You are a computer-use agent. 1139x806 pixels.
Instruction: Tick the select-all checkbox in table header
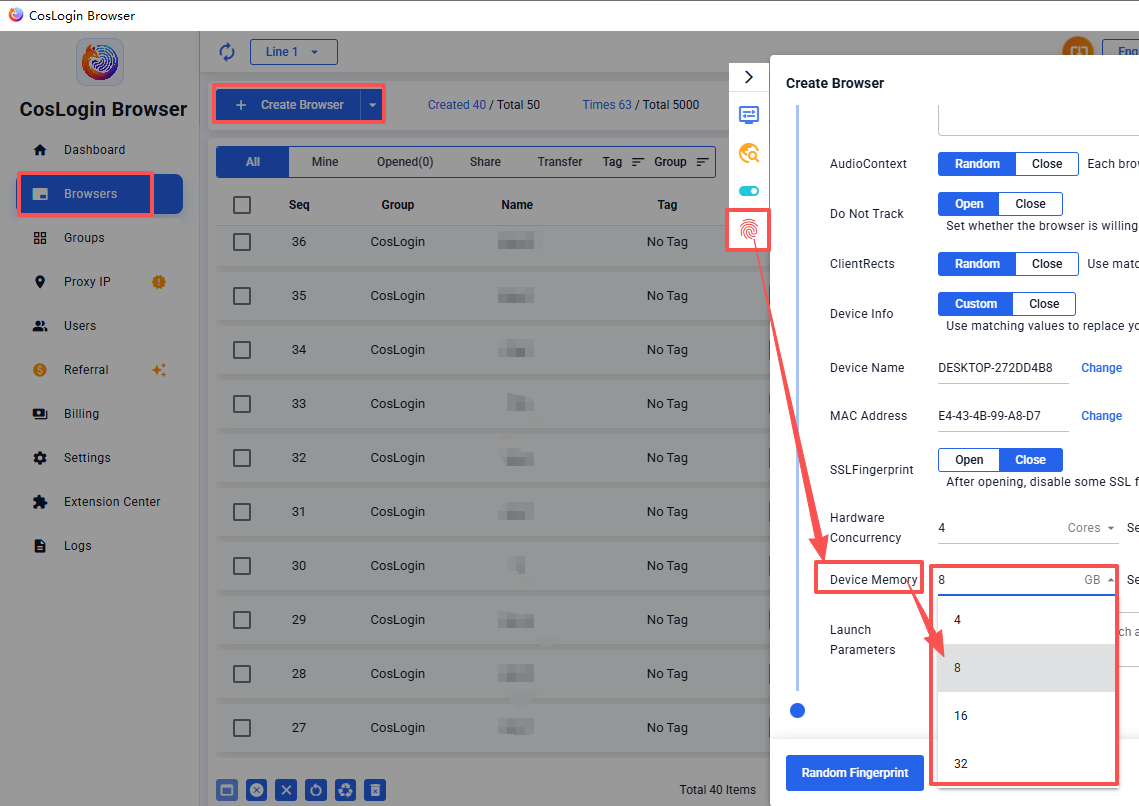tap(242, 205)
